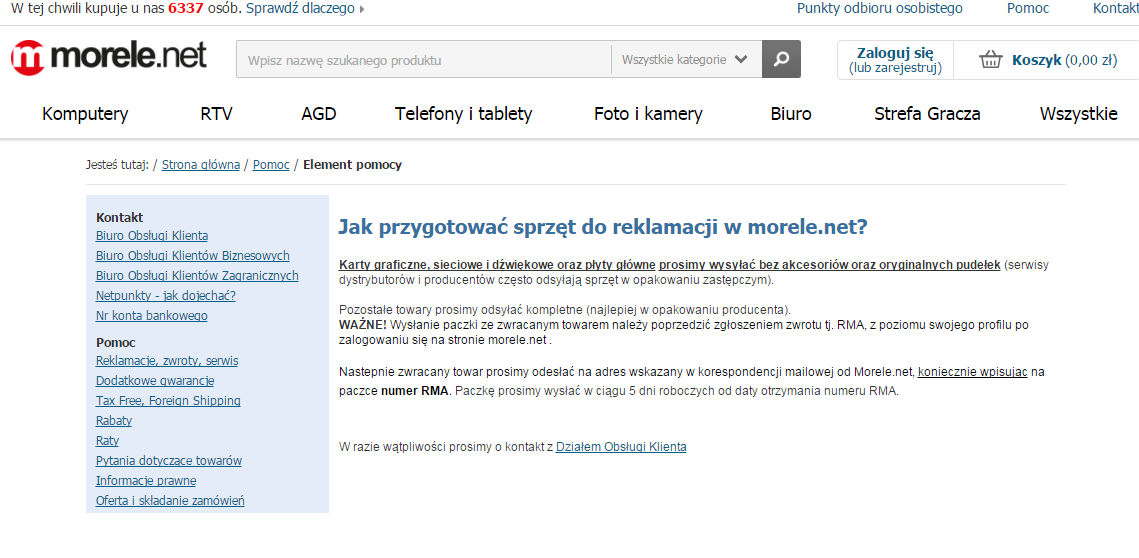The image size is (1139, 558).
Task: Open Nr konta bankowego link
Action: coord(152,316)
